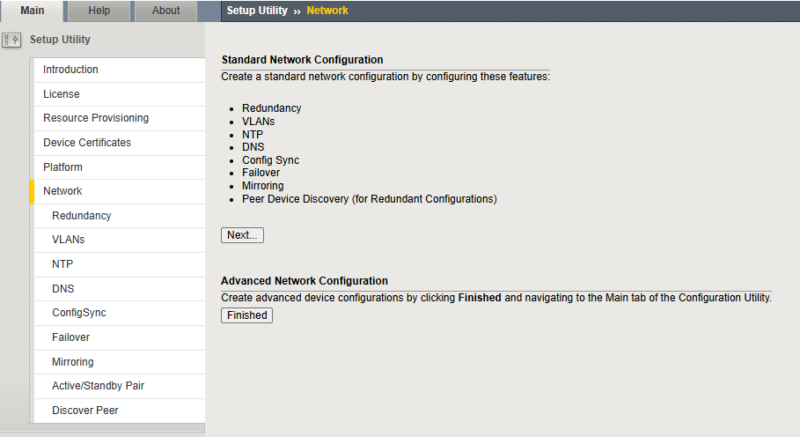
Task: Choose ConfigSync sidebar entry
Action: pyautogui.click(x=119, y=313)
